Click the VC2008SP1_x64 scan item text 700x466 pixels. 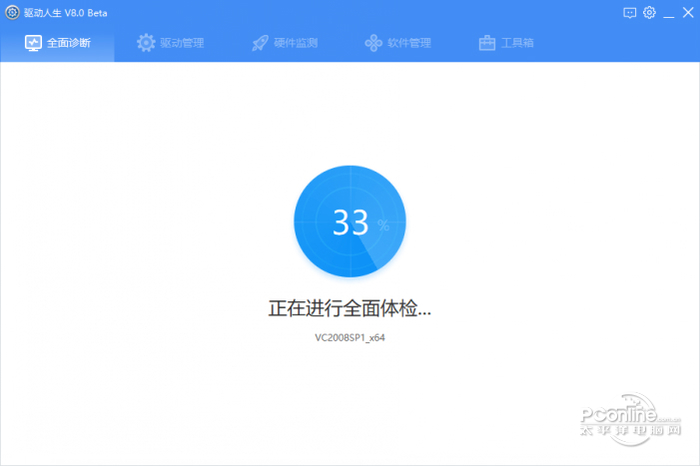pyautogui.click(x=350, y=337)
